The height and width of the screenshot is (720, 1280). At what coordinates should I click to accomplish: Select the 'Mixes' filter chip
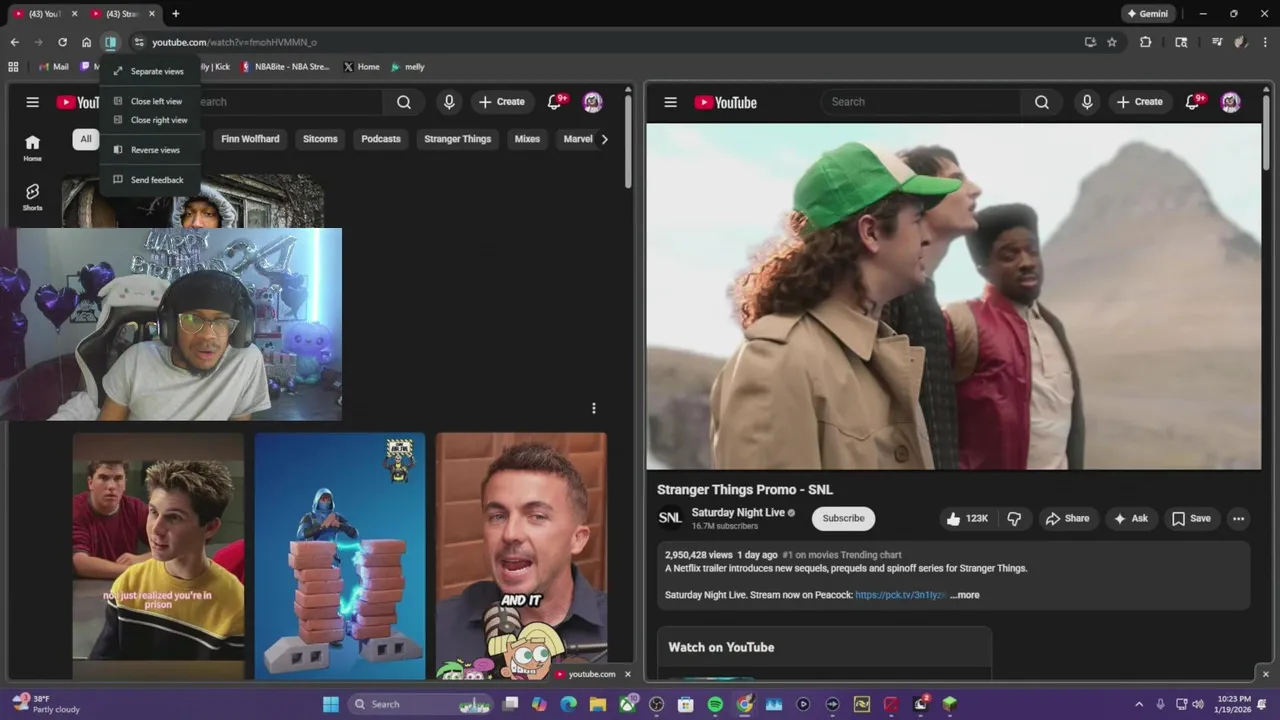click(x=527, y=139)
